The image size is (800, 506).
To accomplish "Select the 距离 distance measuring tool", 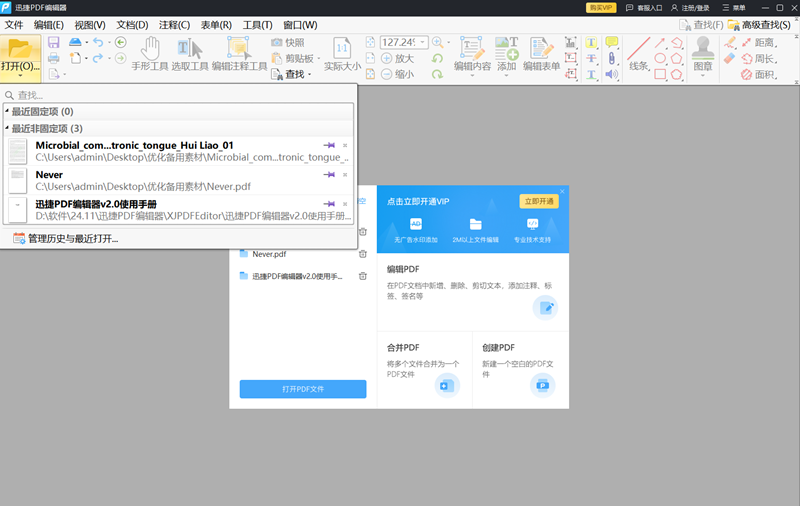I will pos(759,43).
